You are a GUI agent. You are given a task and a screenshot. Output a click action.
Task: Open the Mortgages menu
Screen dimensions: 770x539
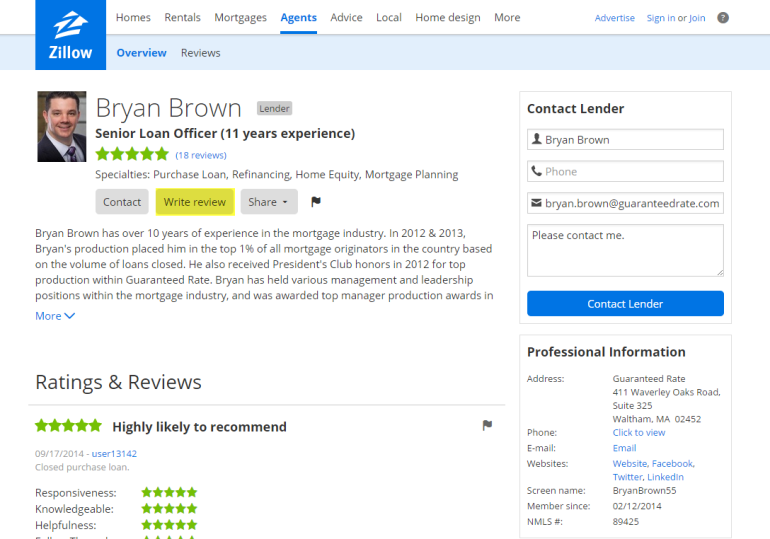pos(240,18)
